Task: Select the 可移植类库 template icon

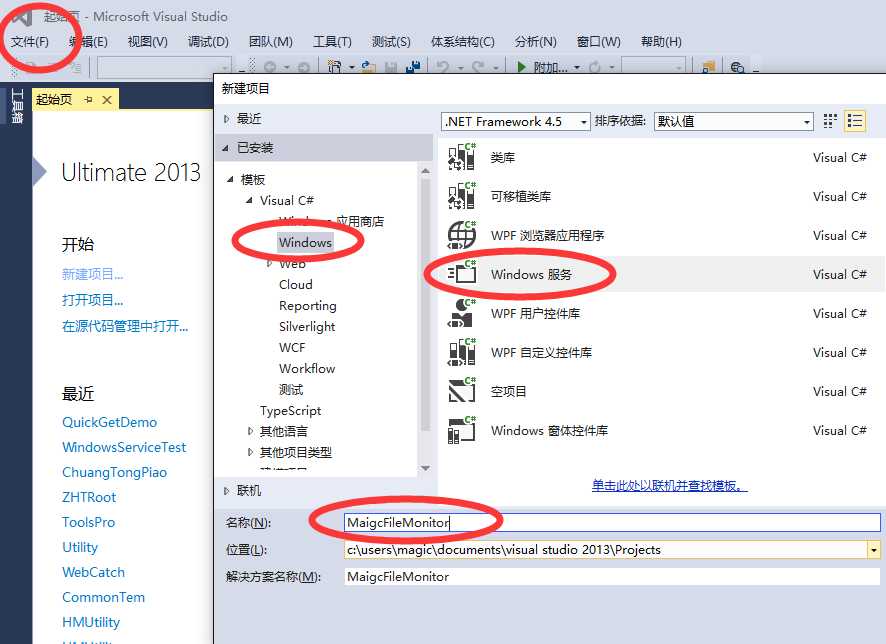Action: pyautogui.click(x=462, y=196)
